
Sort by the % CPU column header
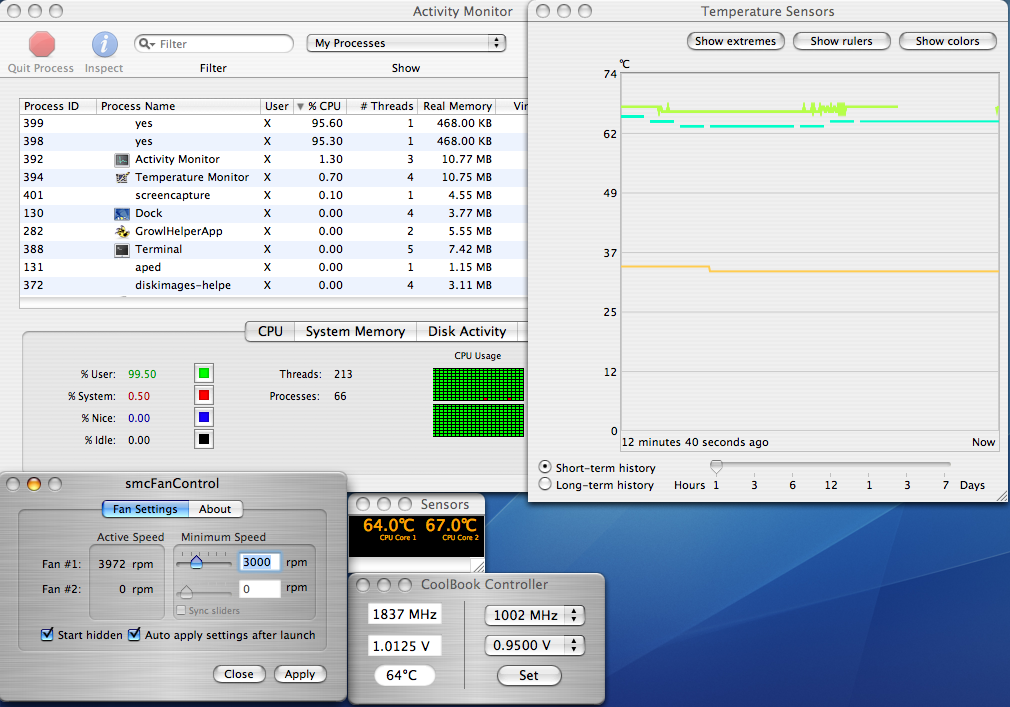click(x=320, y=106)
